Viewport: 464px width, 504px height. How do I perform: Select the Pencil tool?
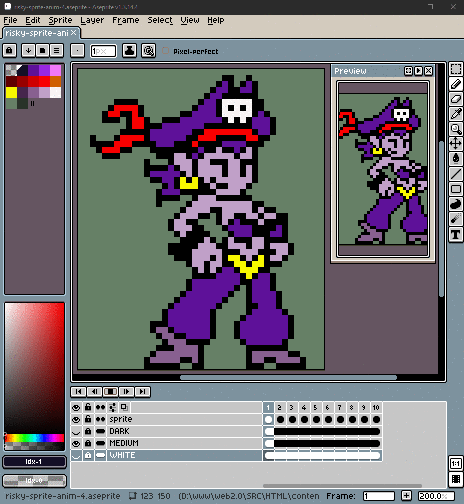pos(456,84)
